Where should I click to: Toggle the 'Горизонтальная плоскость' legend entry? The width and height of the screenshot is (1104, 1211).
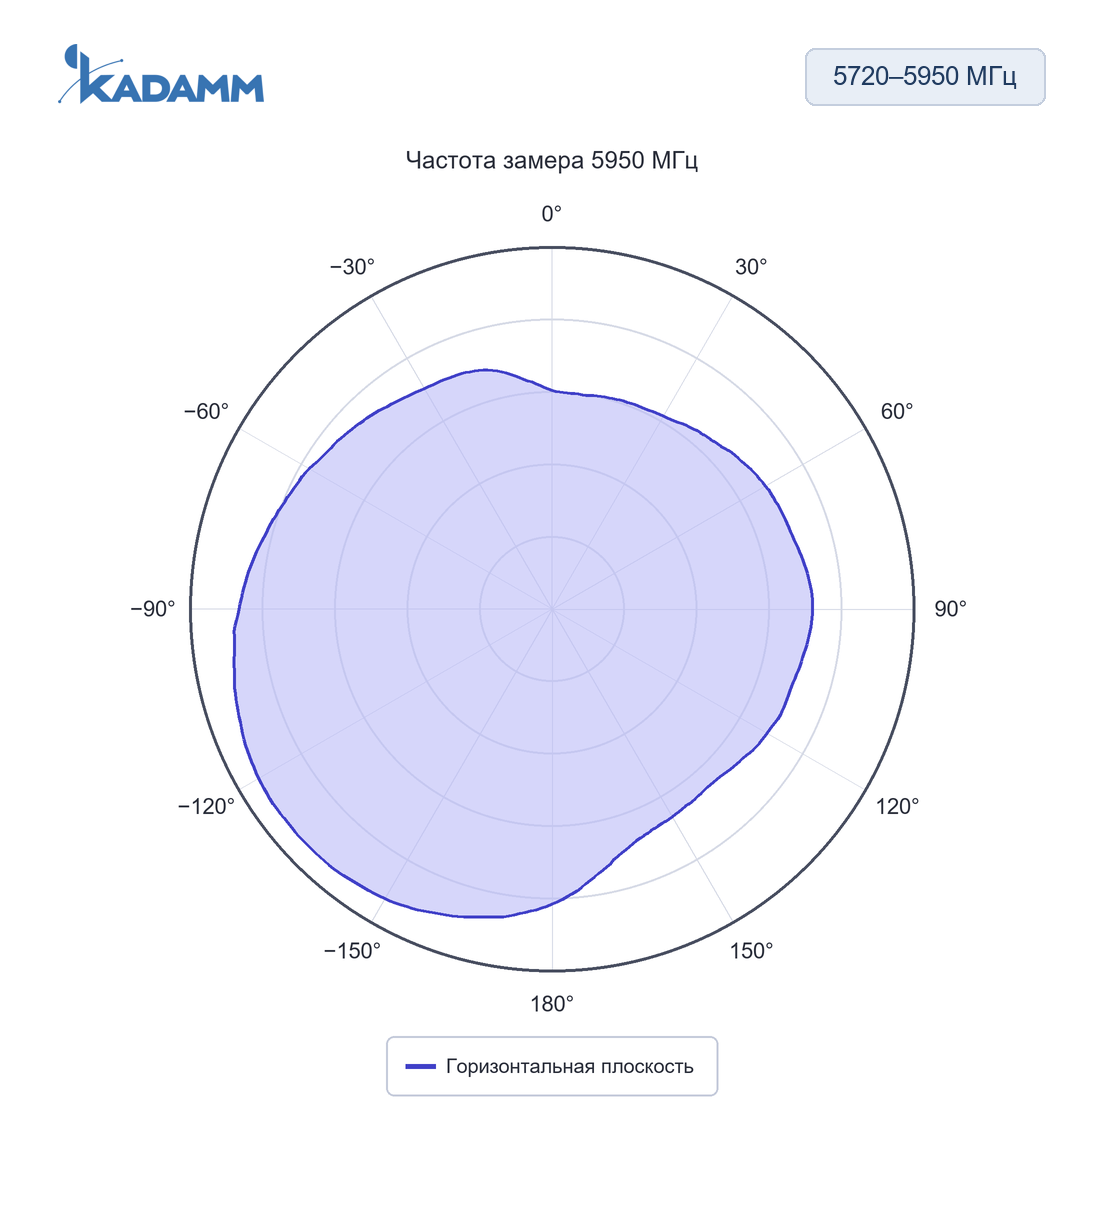[x=552, y=1066]
